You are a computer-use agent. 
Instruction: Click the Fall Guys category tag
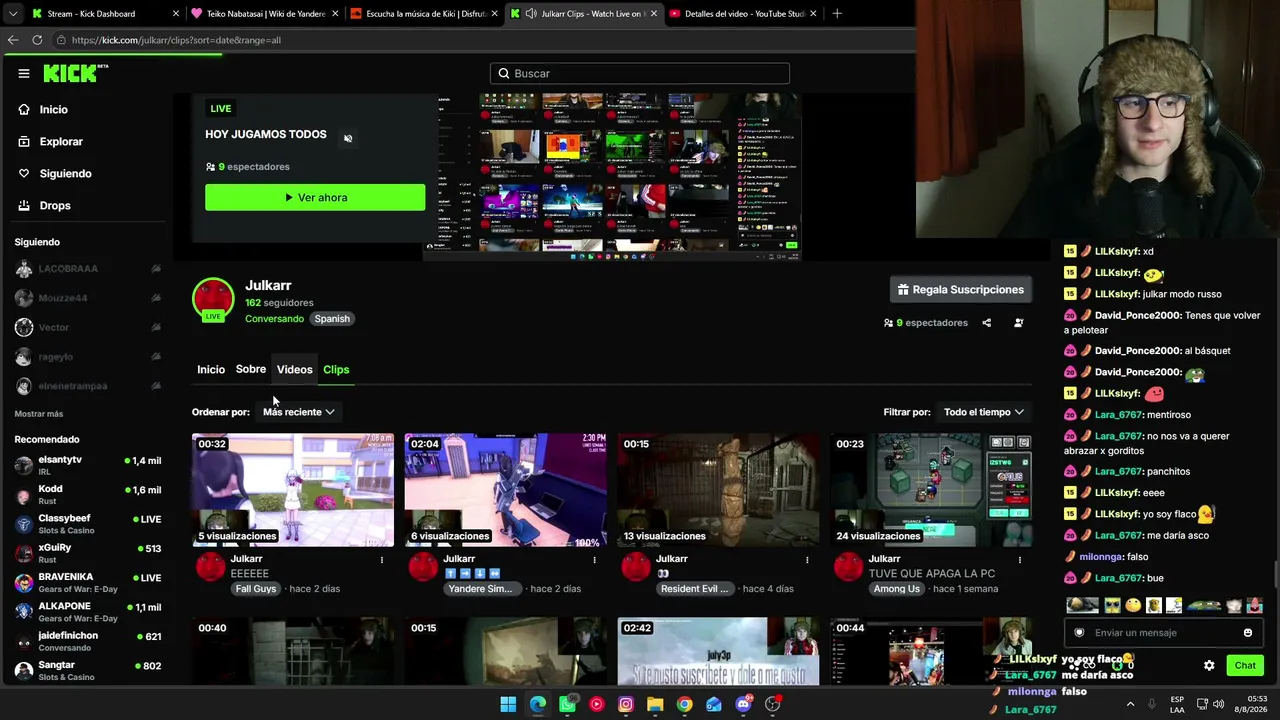pos(255,589)
